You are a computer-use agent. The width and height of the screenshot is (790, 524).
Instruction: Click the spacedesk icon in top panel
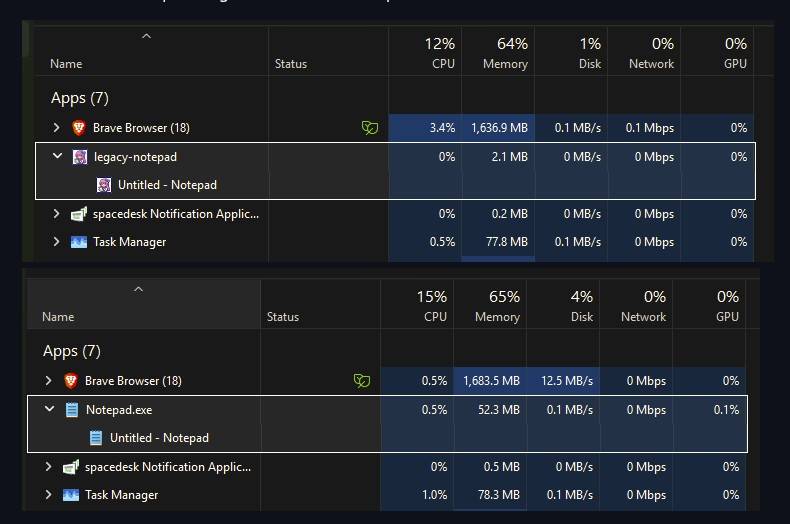79,214
